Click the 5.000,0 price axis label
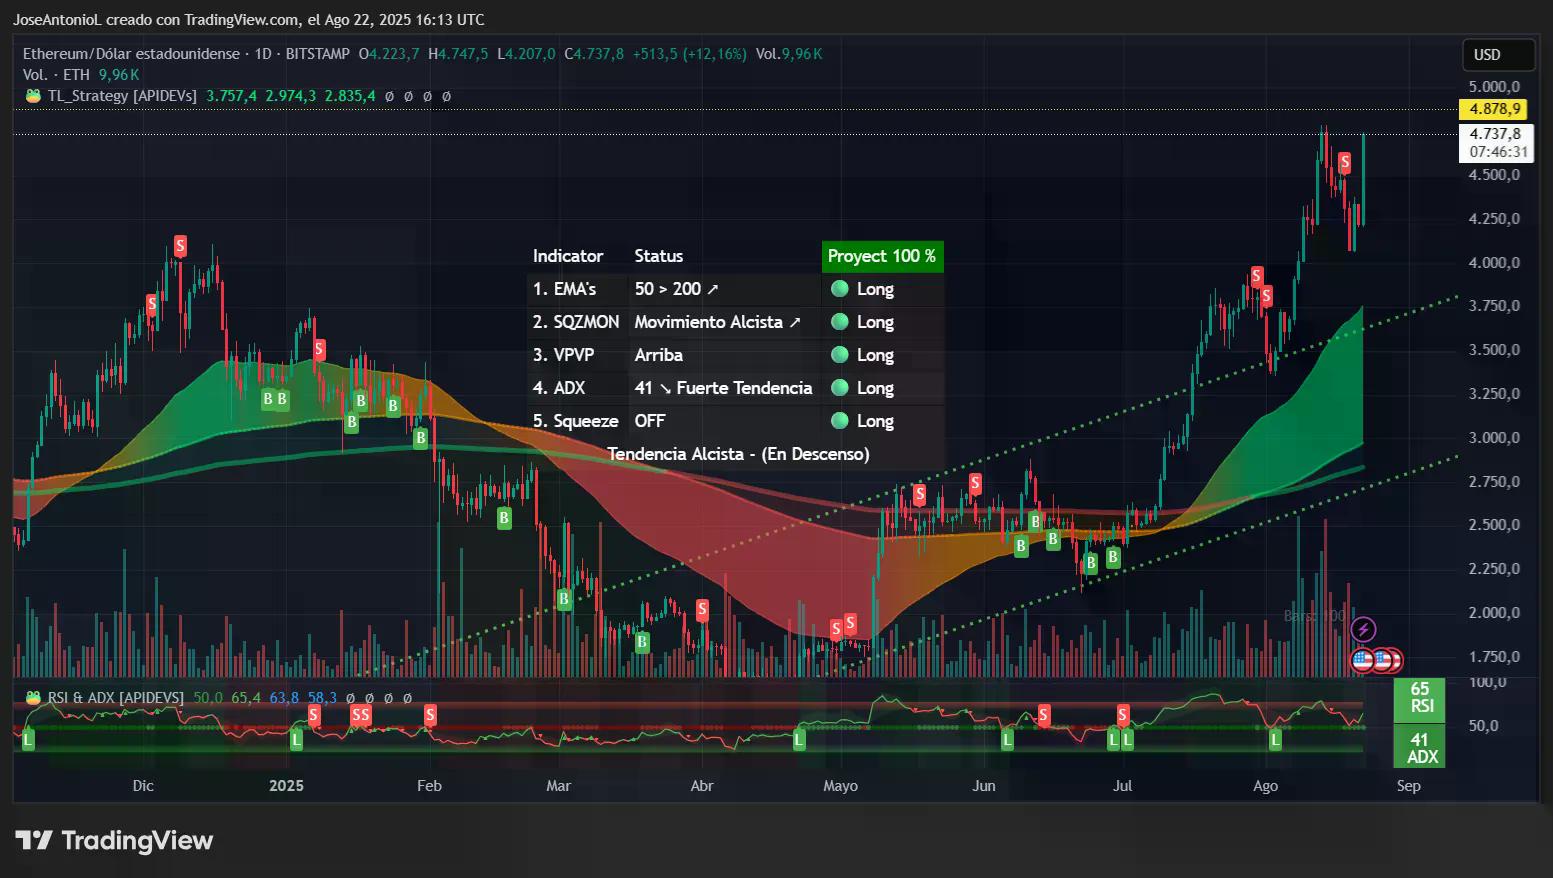The height and width of the screenshot is (878, 1553). tap(1494, 87)
